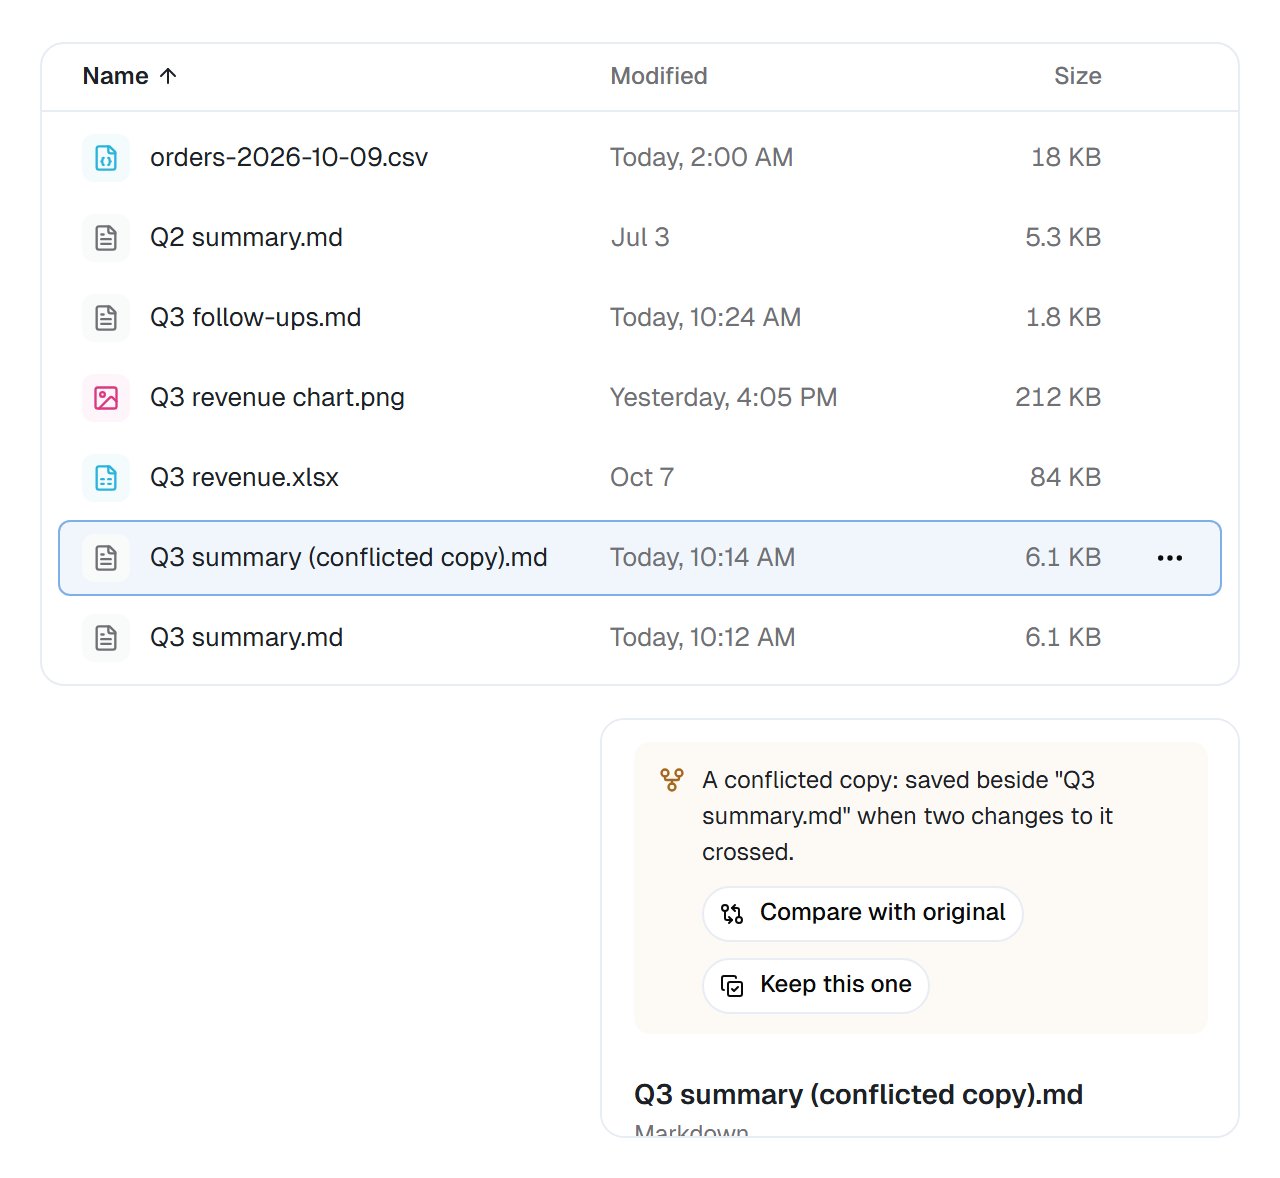Image resolution: width=1280 pixels, height=1178 pixels.
Task: Click the details panel title Q3 summary (conflicted copy).md
Action: tap(858, 1095)
